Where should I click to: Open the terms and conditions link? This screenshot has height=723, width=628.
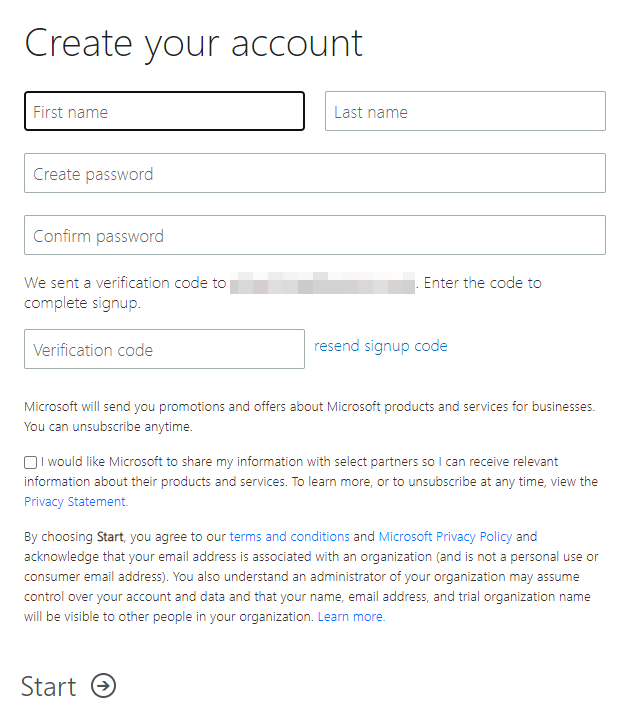(290, 537)
